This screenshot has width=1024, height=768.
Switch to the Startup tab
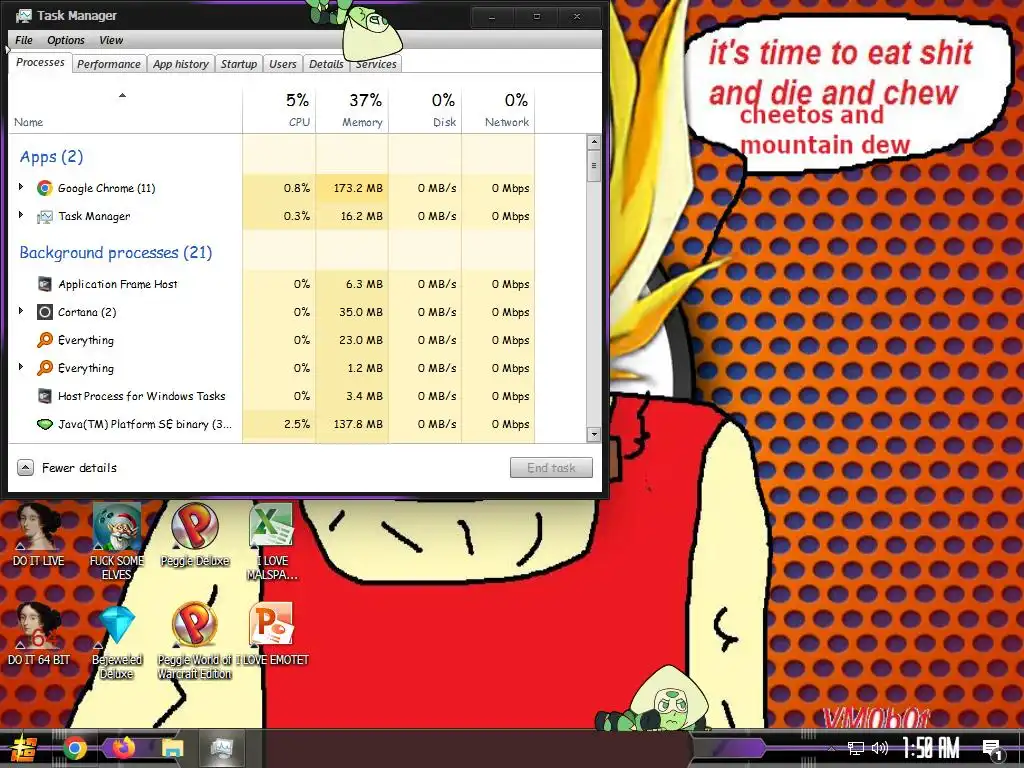[x=238, y=64]
